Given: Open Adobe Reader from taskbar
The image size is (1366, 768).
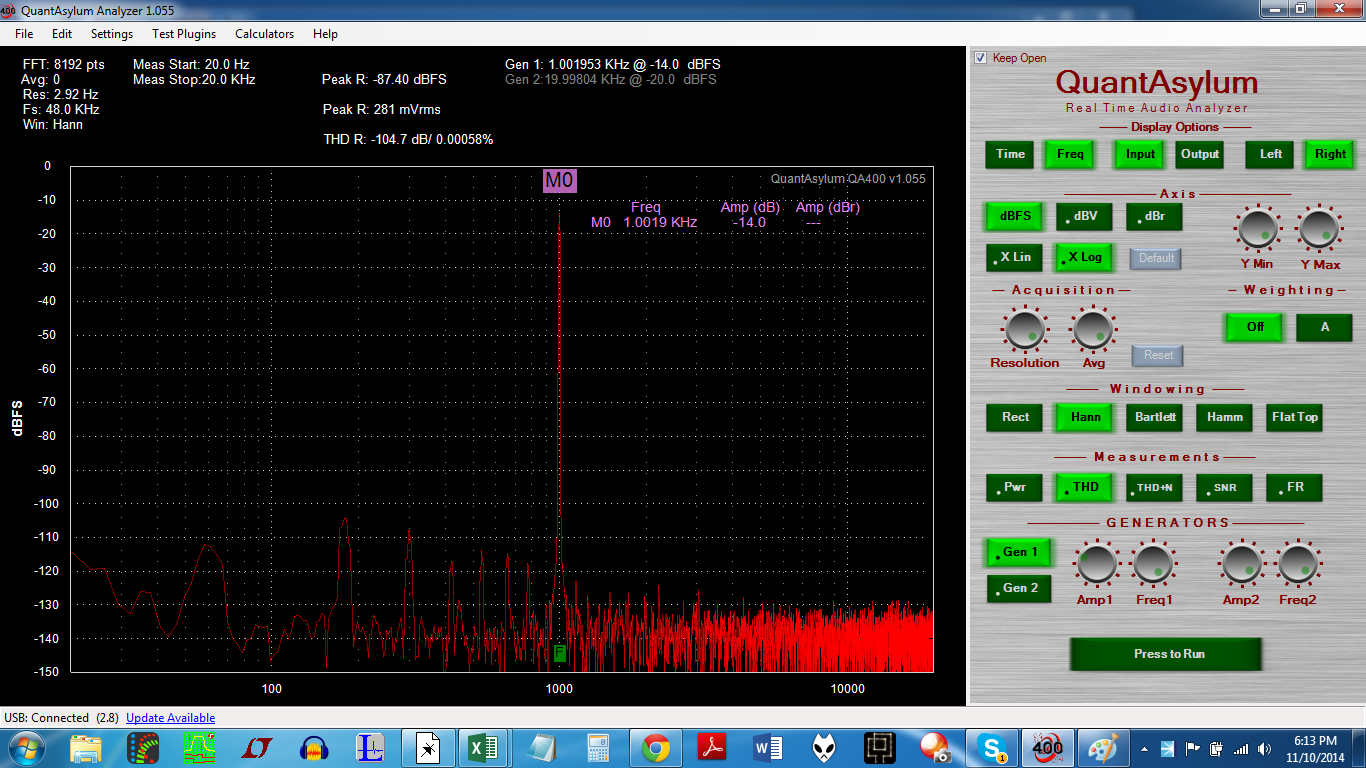Looking at the screenshot, I should 713,747.
